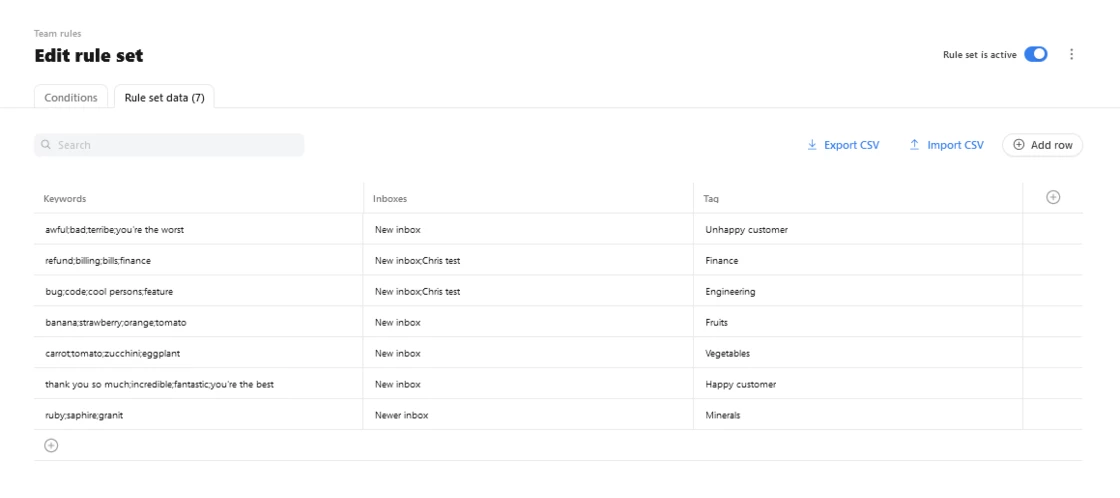1120x498 pixels.
Task: Toggle the Rule set is active switch
Action: click(x=1035, y=54)
